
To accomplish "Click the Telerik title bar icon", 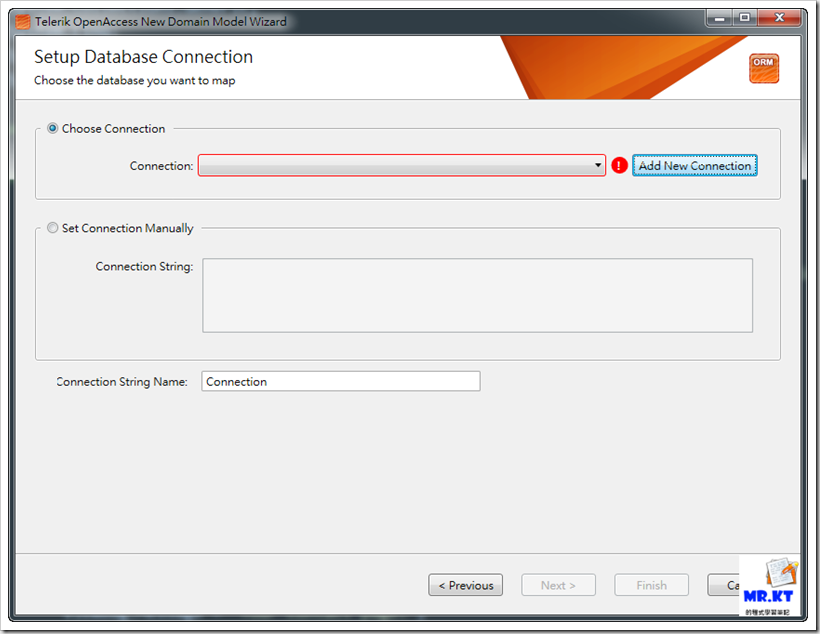I will 23,22.
